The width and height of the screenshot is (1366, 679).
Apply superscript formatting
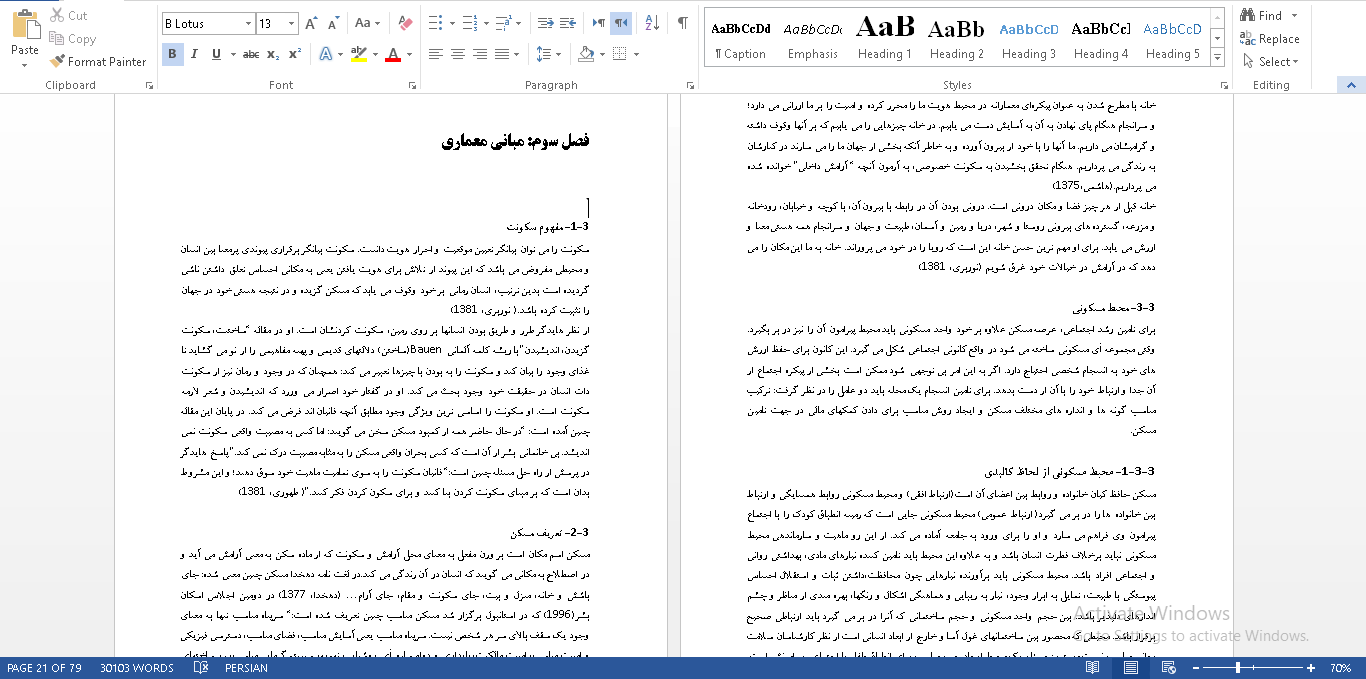(x=295, y=54)
